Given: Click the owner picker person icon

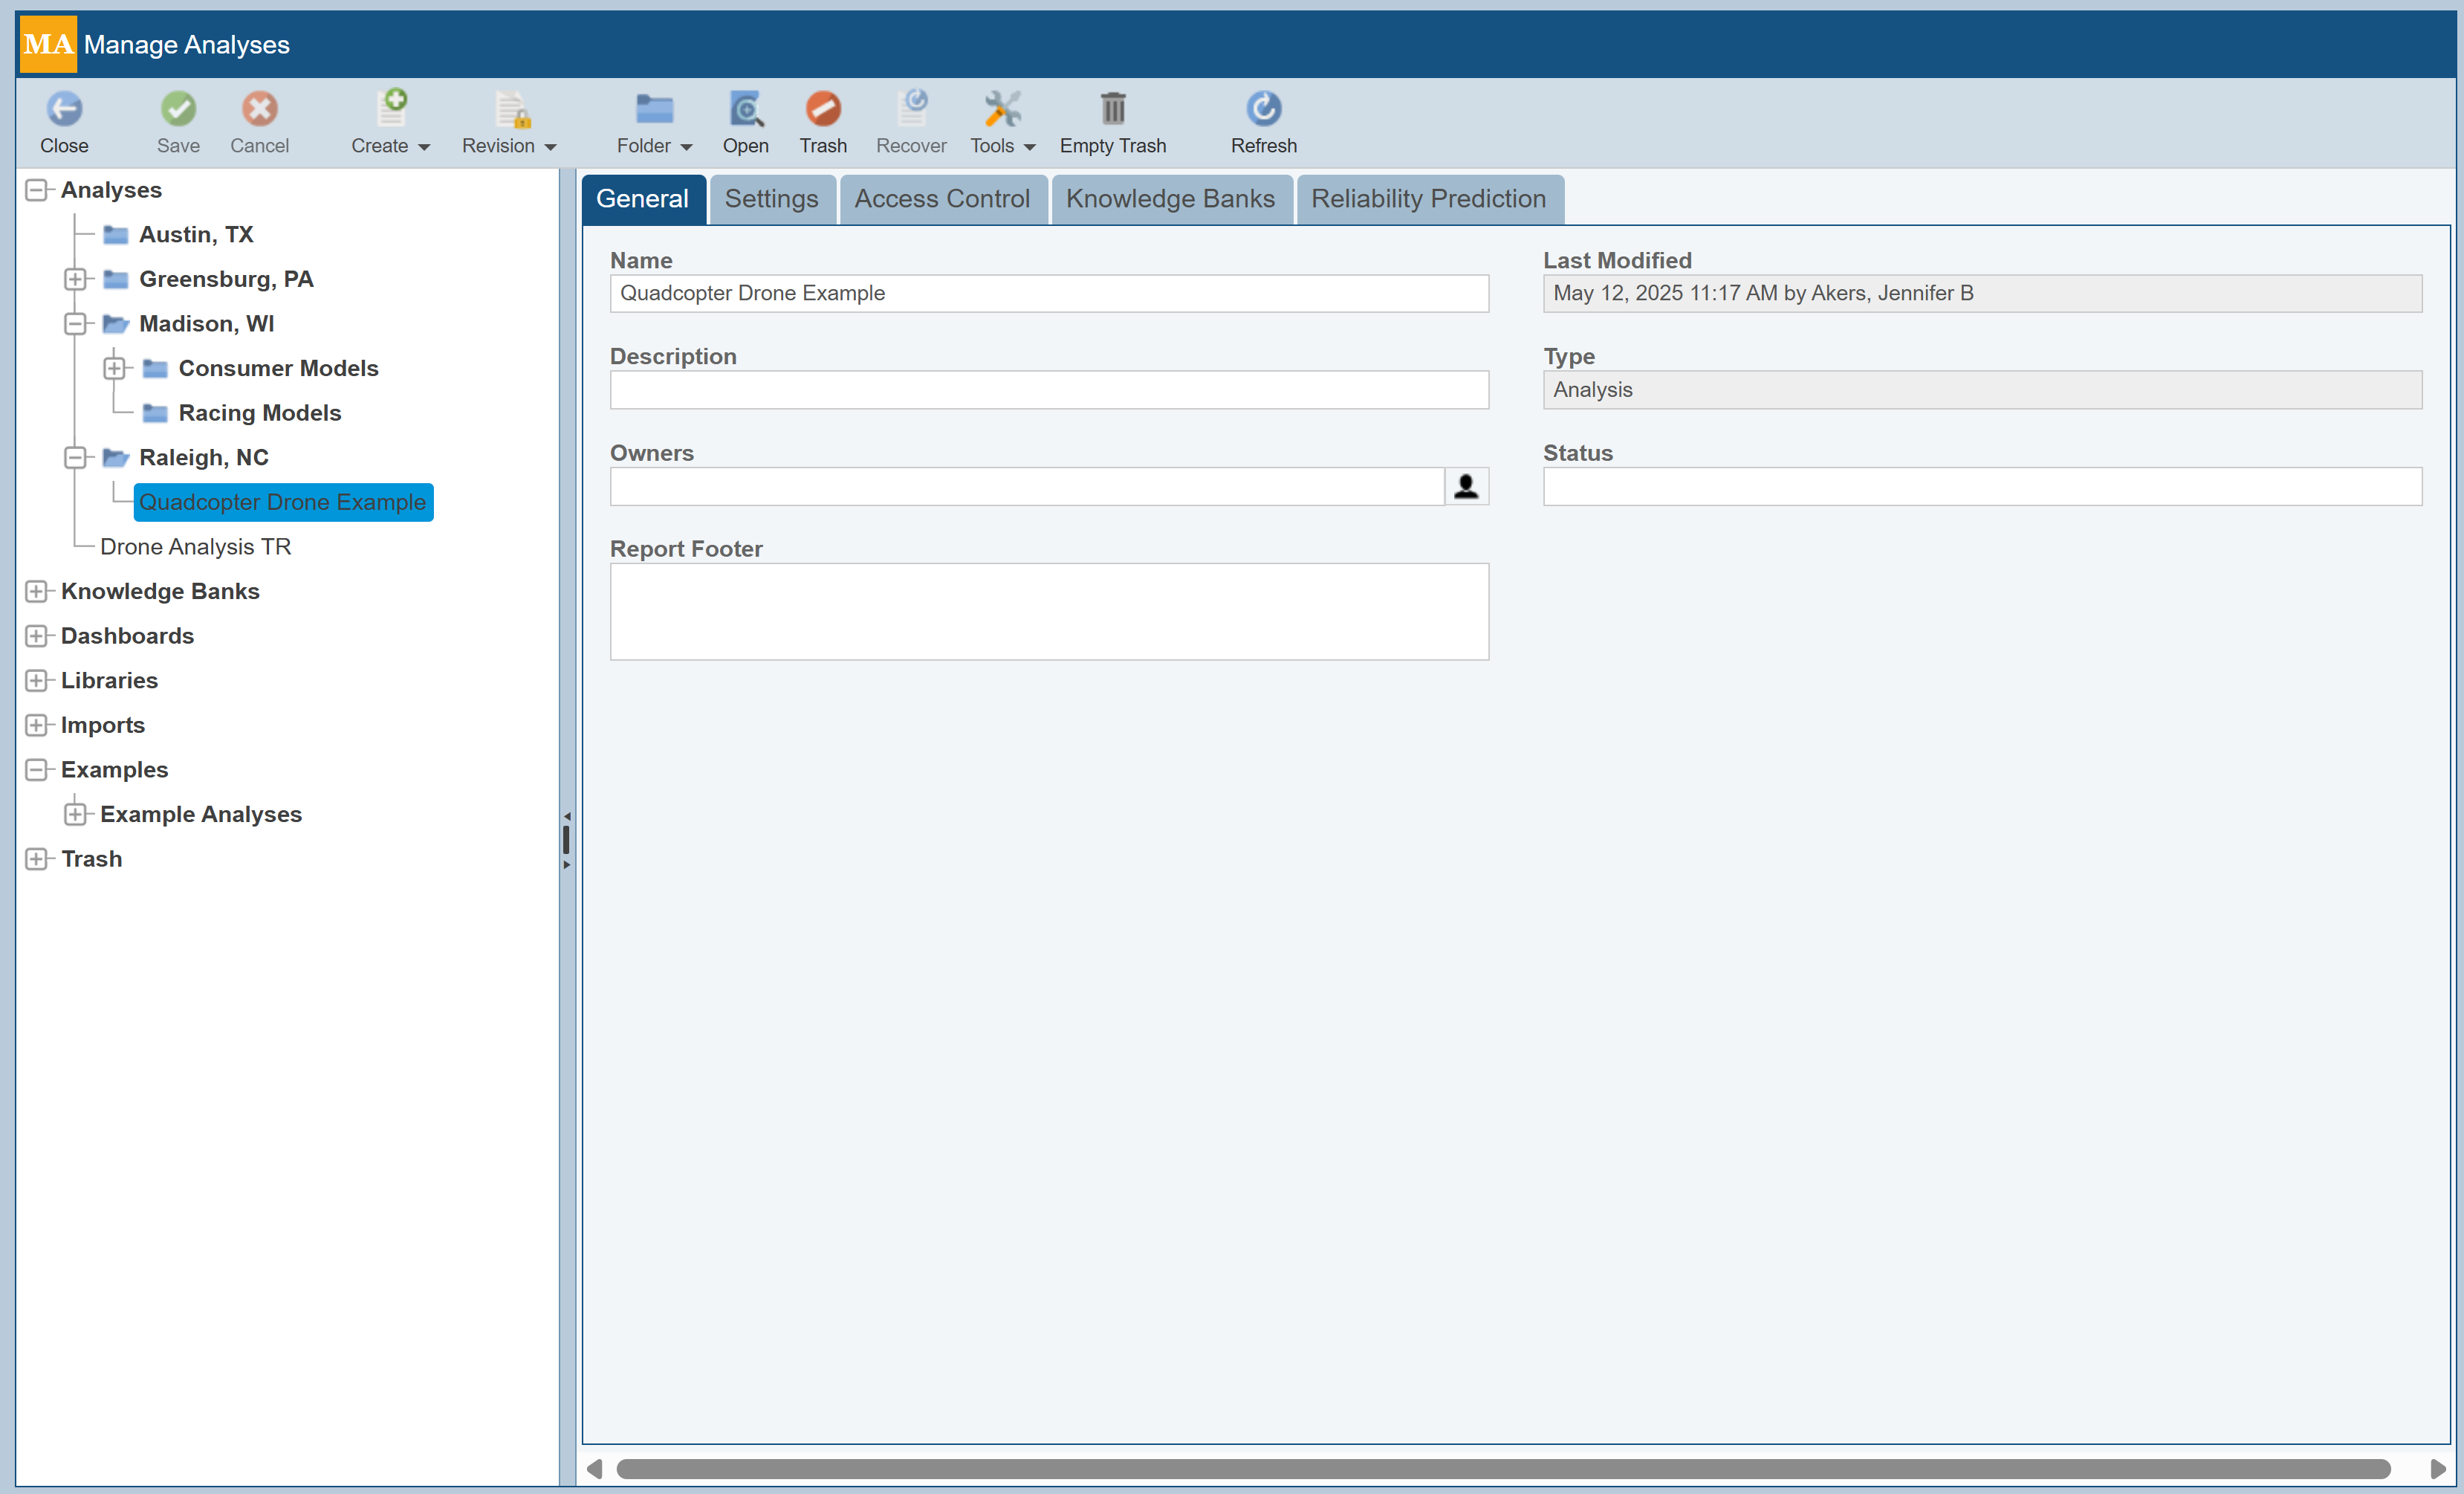Looking at the screenshot, I should click(x=1465, y=487).
